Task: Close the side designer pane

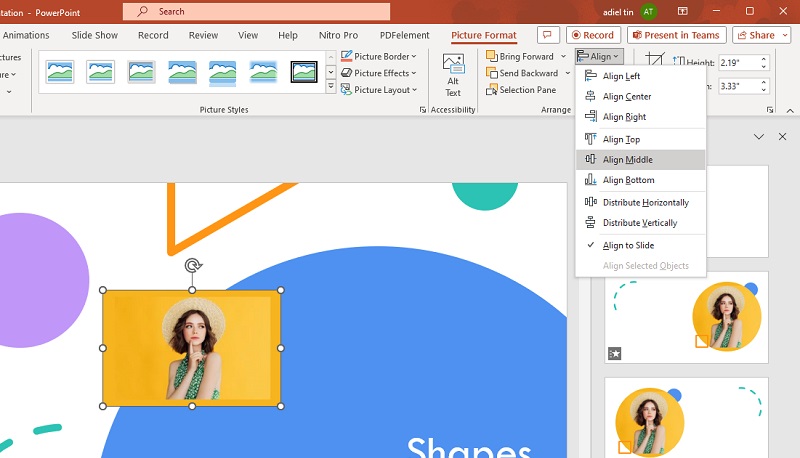Action: point(782,137)
